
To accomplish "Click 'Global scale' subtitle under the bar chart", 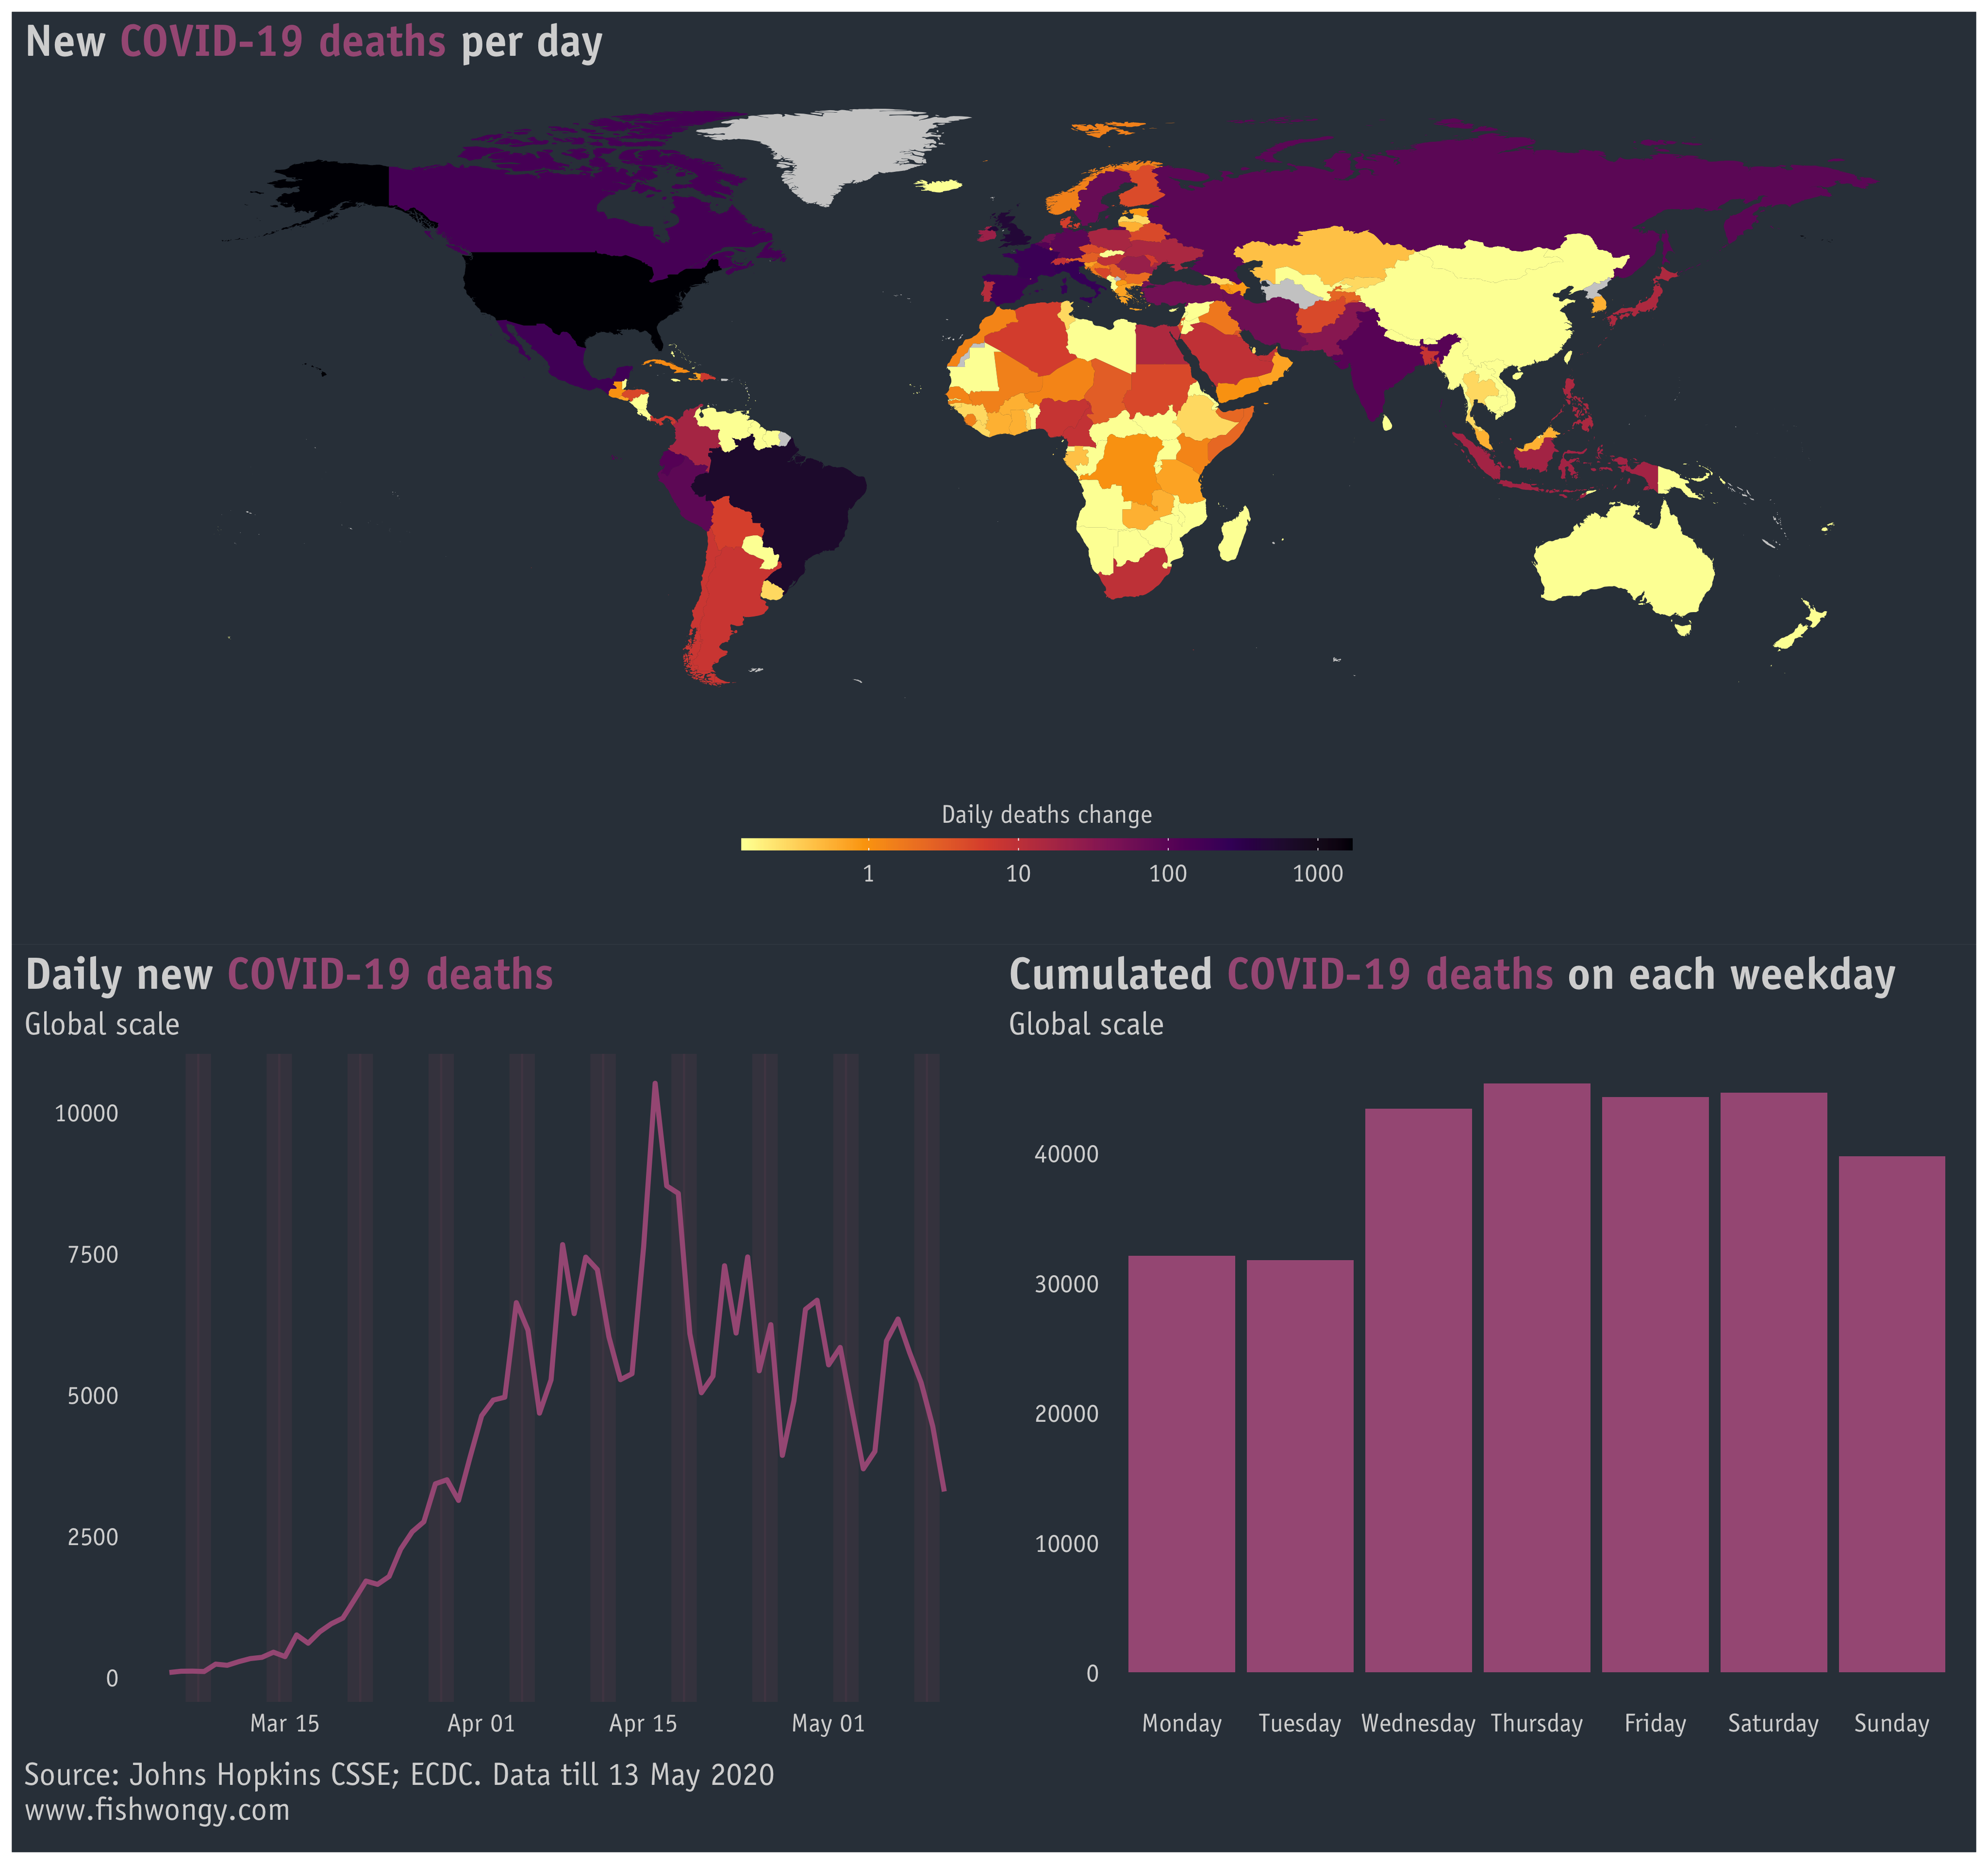I will point(1086,1024).
